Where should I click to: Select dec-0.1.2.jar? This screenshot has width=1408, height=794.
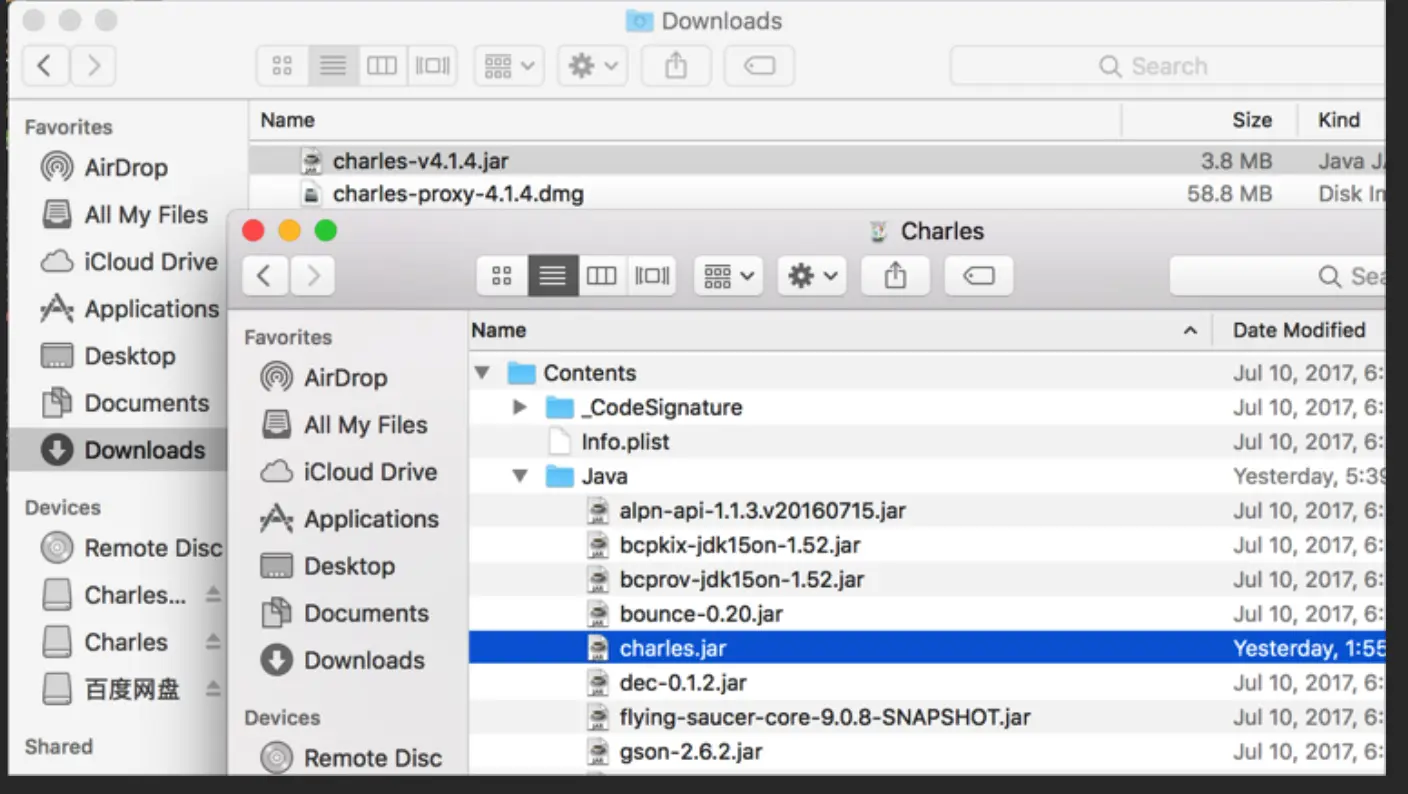(926, 683)
